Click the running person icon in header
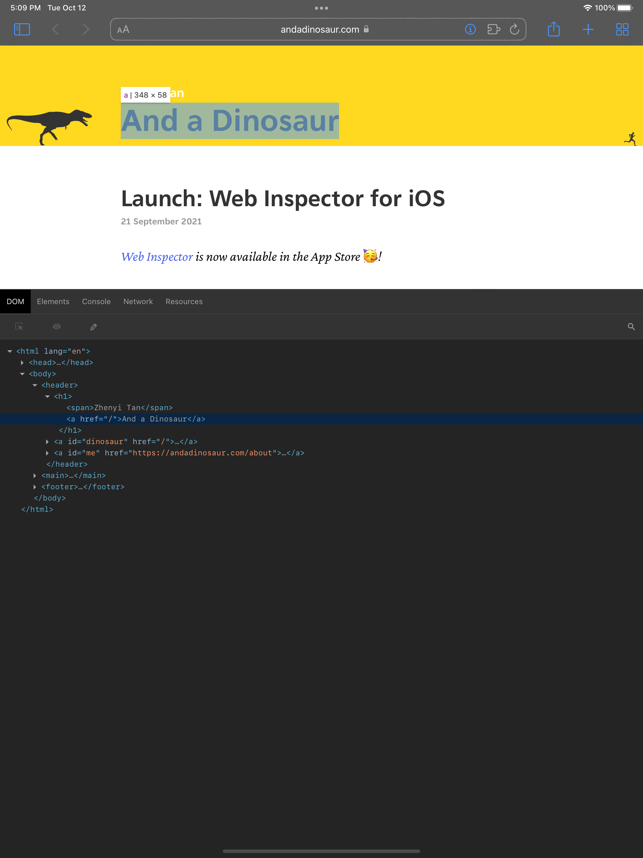This screenshot has height=858, width=643. (x=630, y=138)
